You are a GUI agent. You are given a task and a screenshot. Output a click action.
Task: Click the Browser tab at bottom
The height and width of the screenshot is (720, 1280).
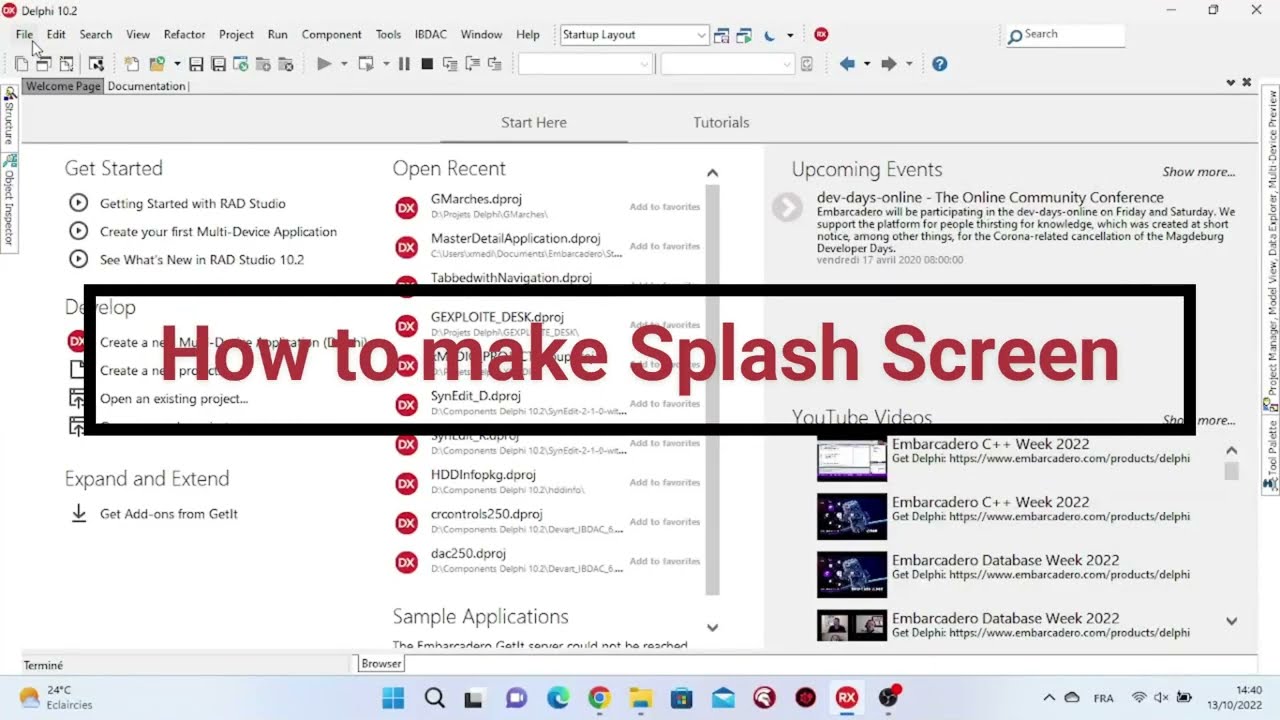coord(381,663)
